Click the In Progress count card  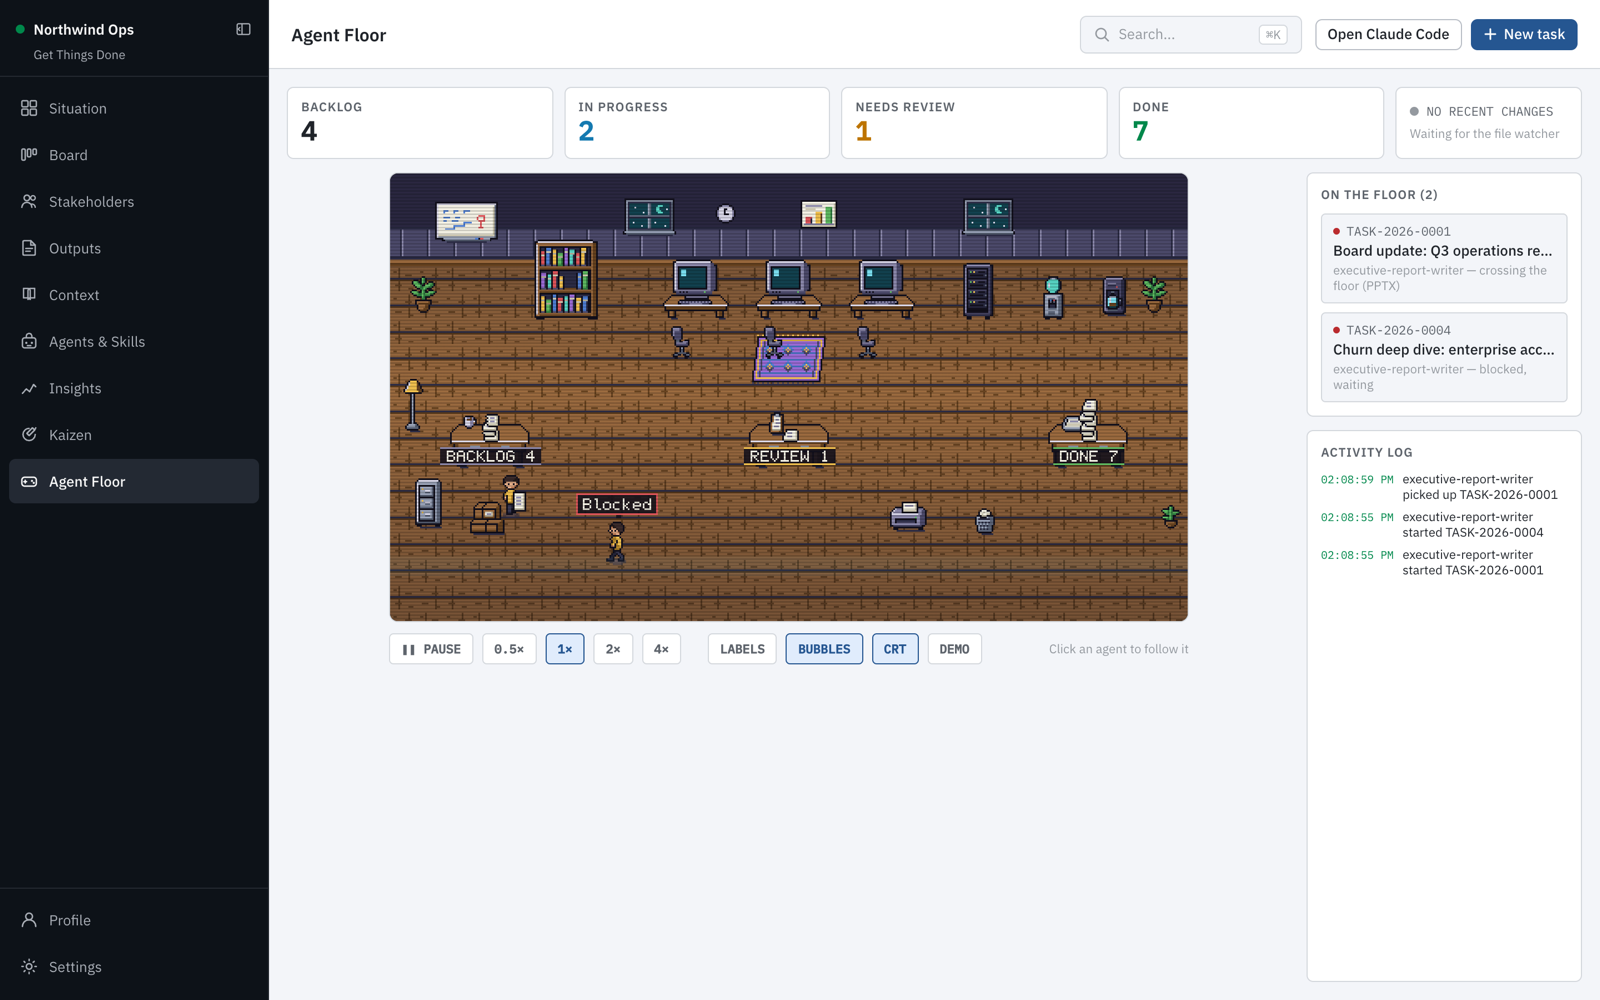[x=697, y=123]
